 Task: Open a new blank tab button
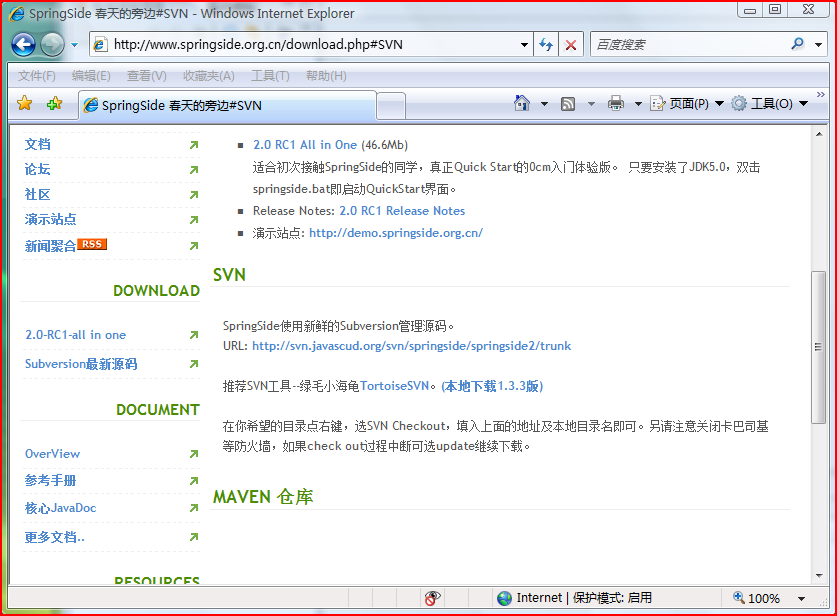(391, 106)
